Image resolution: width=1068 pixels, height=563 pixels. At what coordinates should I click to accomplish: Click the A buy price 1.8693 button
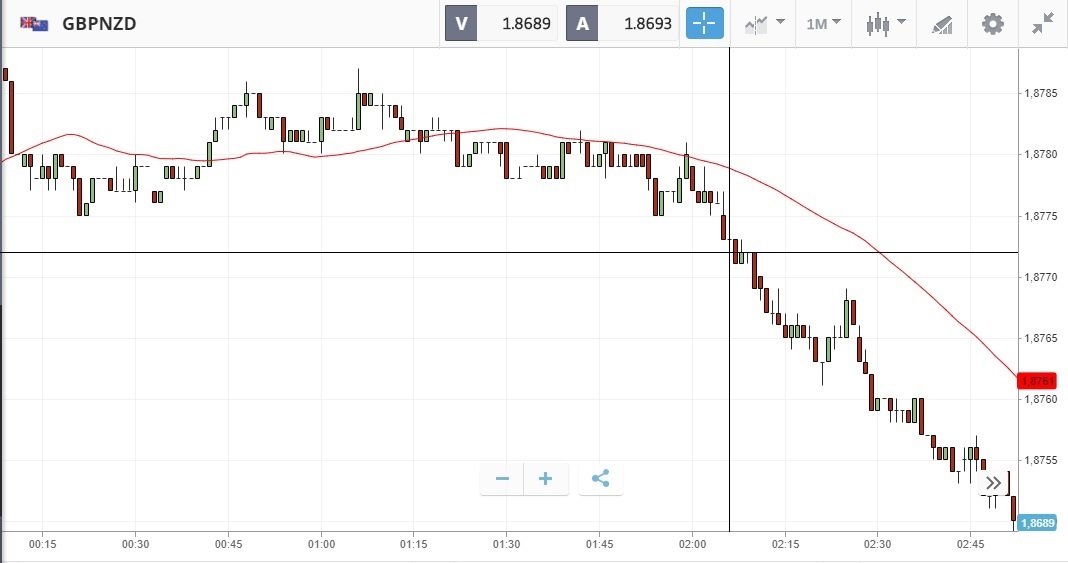(620, 23)
